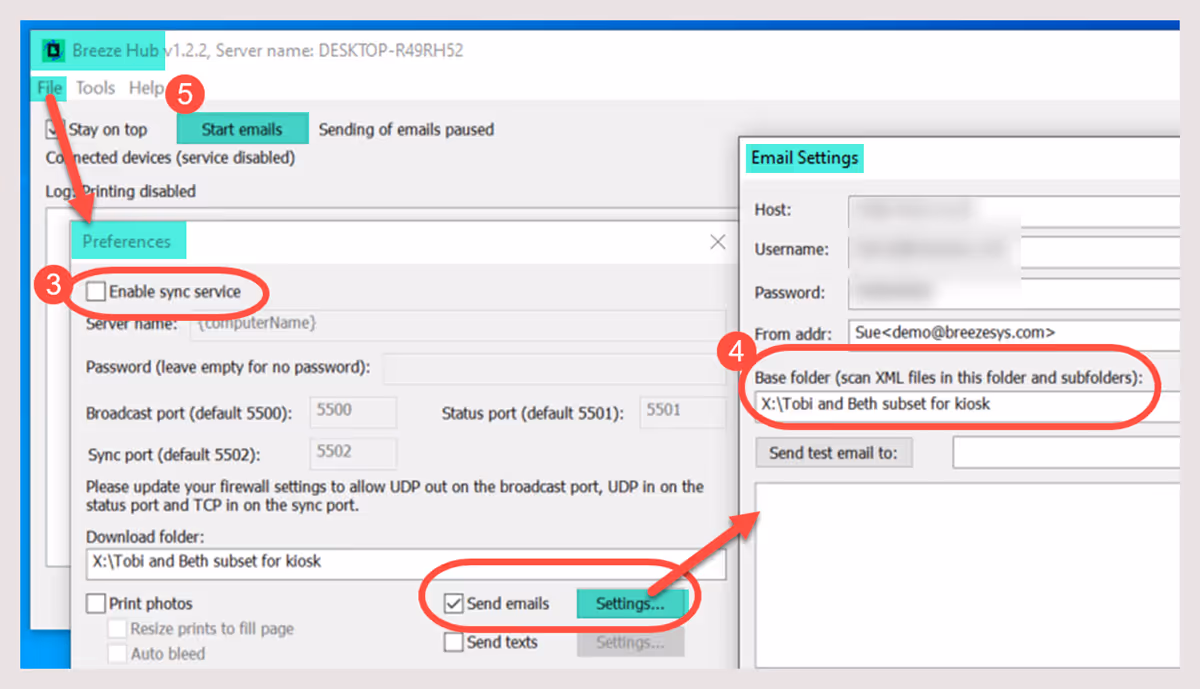This screenshot has height=689, width=1200.
Task: Click 'Sending of emails paused' status text
Action: [406, 129]
